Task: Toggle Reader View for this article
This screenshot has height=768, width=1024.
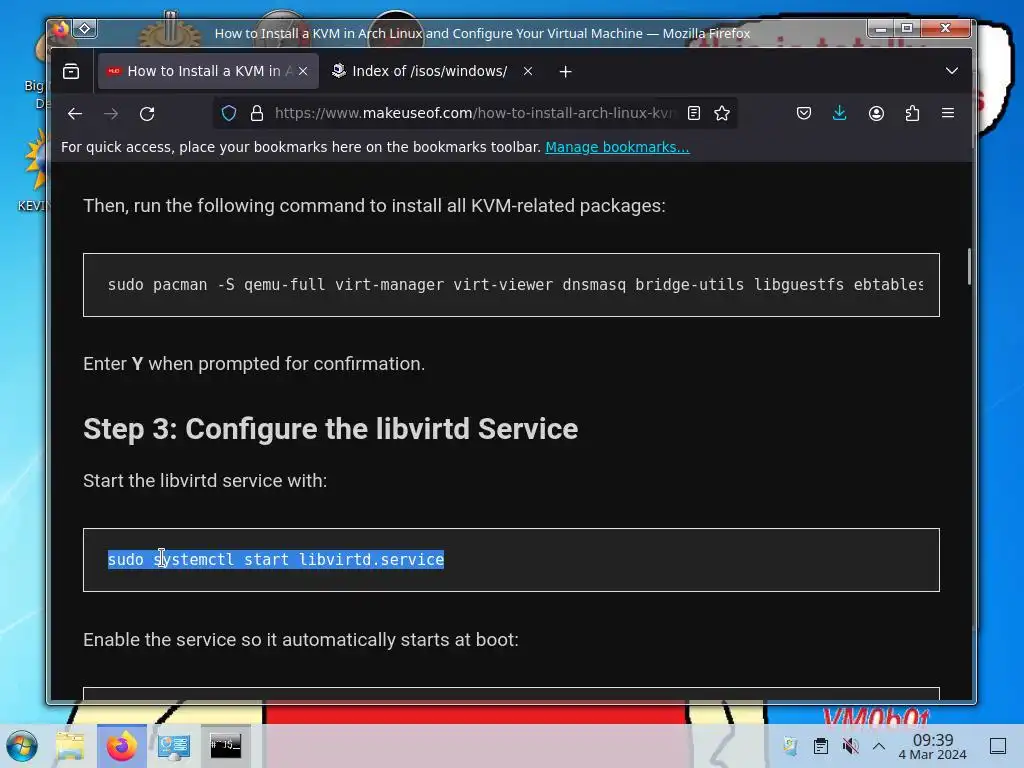Action: click(694, 114)
